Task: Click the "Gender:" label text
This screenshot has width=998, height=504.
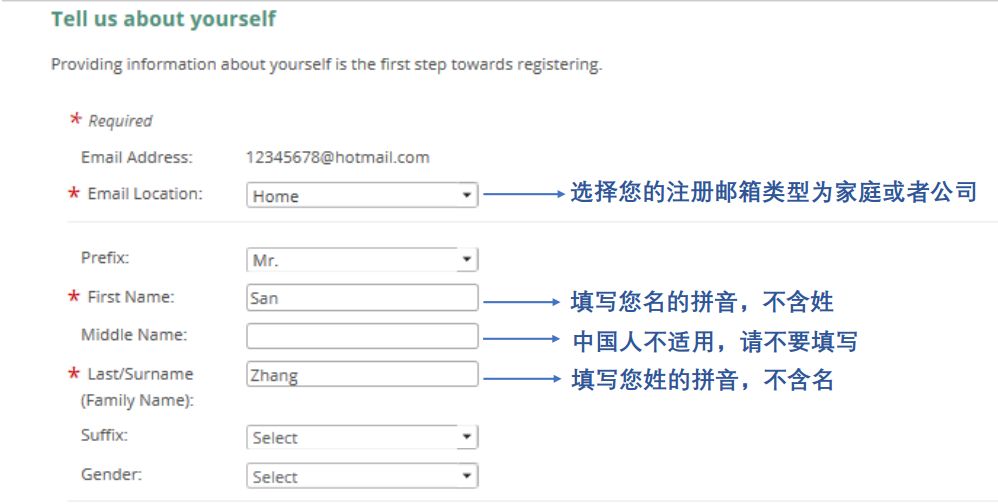Action: click(x=109, y=474)
